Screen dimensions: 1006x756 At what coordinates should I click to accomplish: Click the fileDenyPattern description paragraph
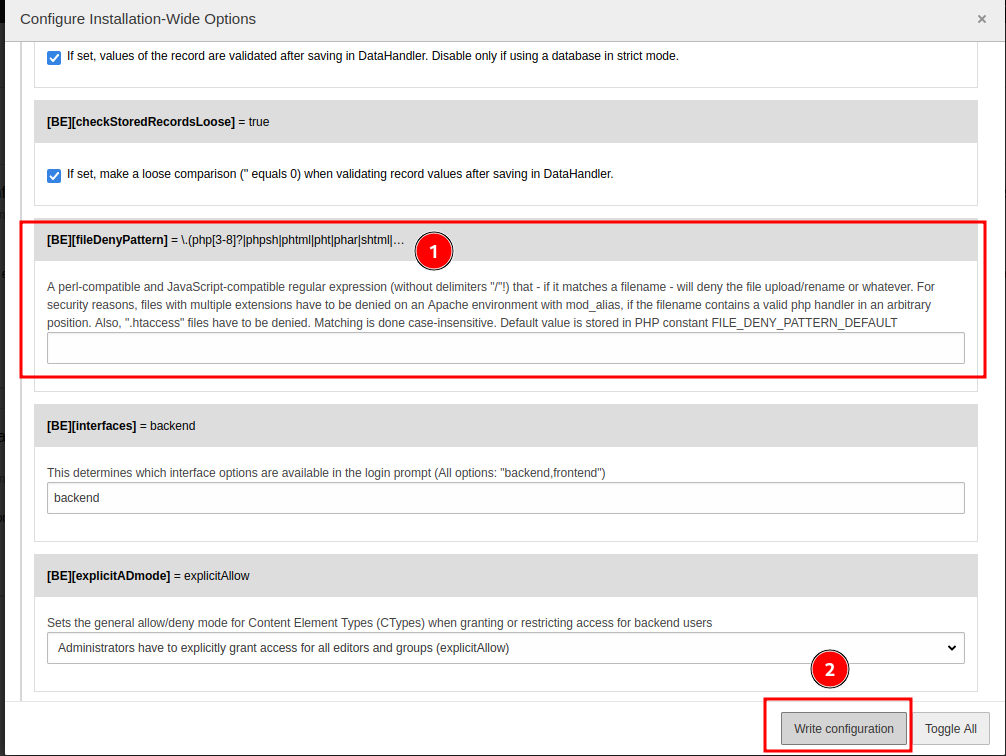pos(491,305)
